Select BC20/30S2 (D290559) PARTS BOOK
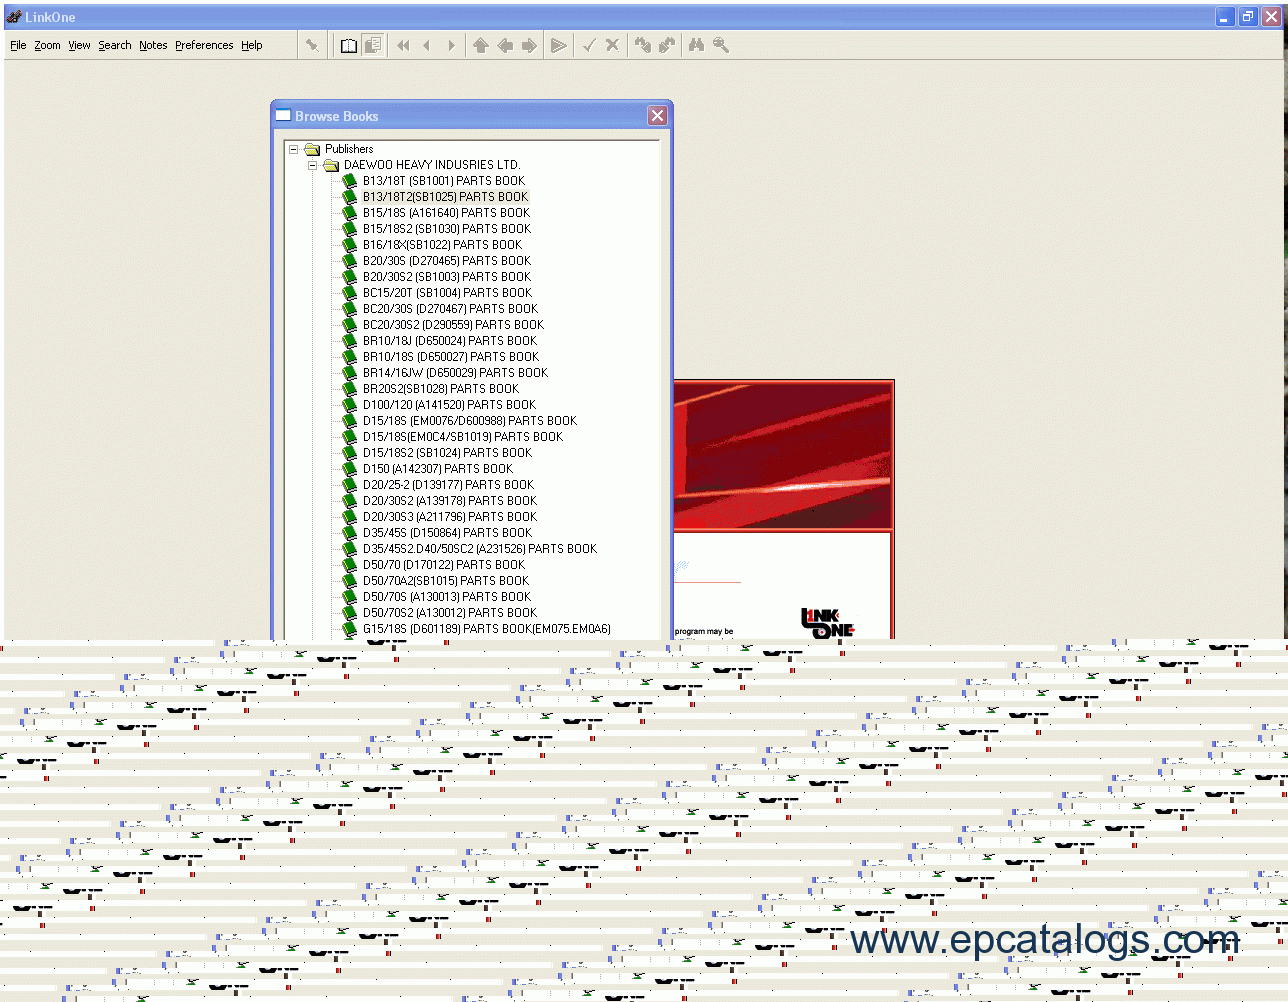1288x1002 pixels. (453, 325)
